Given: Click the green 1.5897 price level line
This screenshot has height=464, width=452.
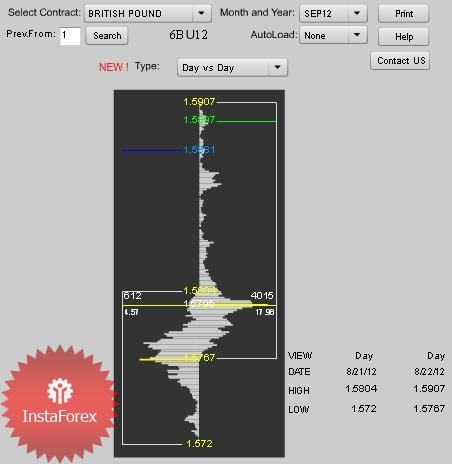Looking at the screenshot, I should click(246, 121).
